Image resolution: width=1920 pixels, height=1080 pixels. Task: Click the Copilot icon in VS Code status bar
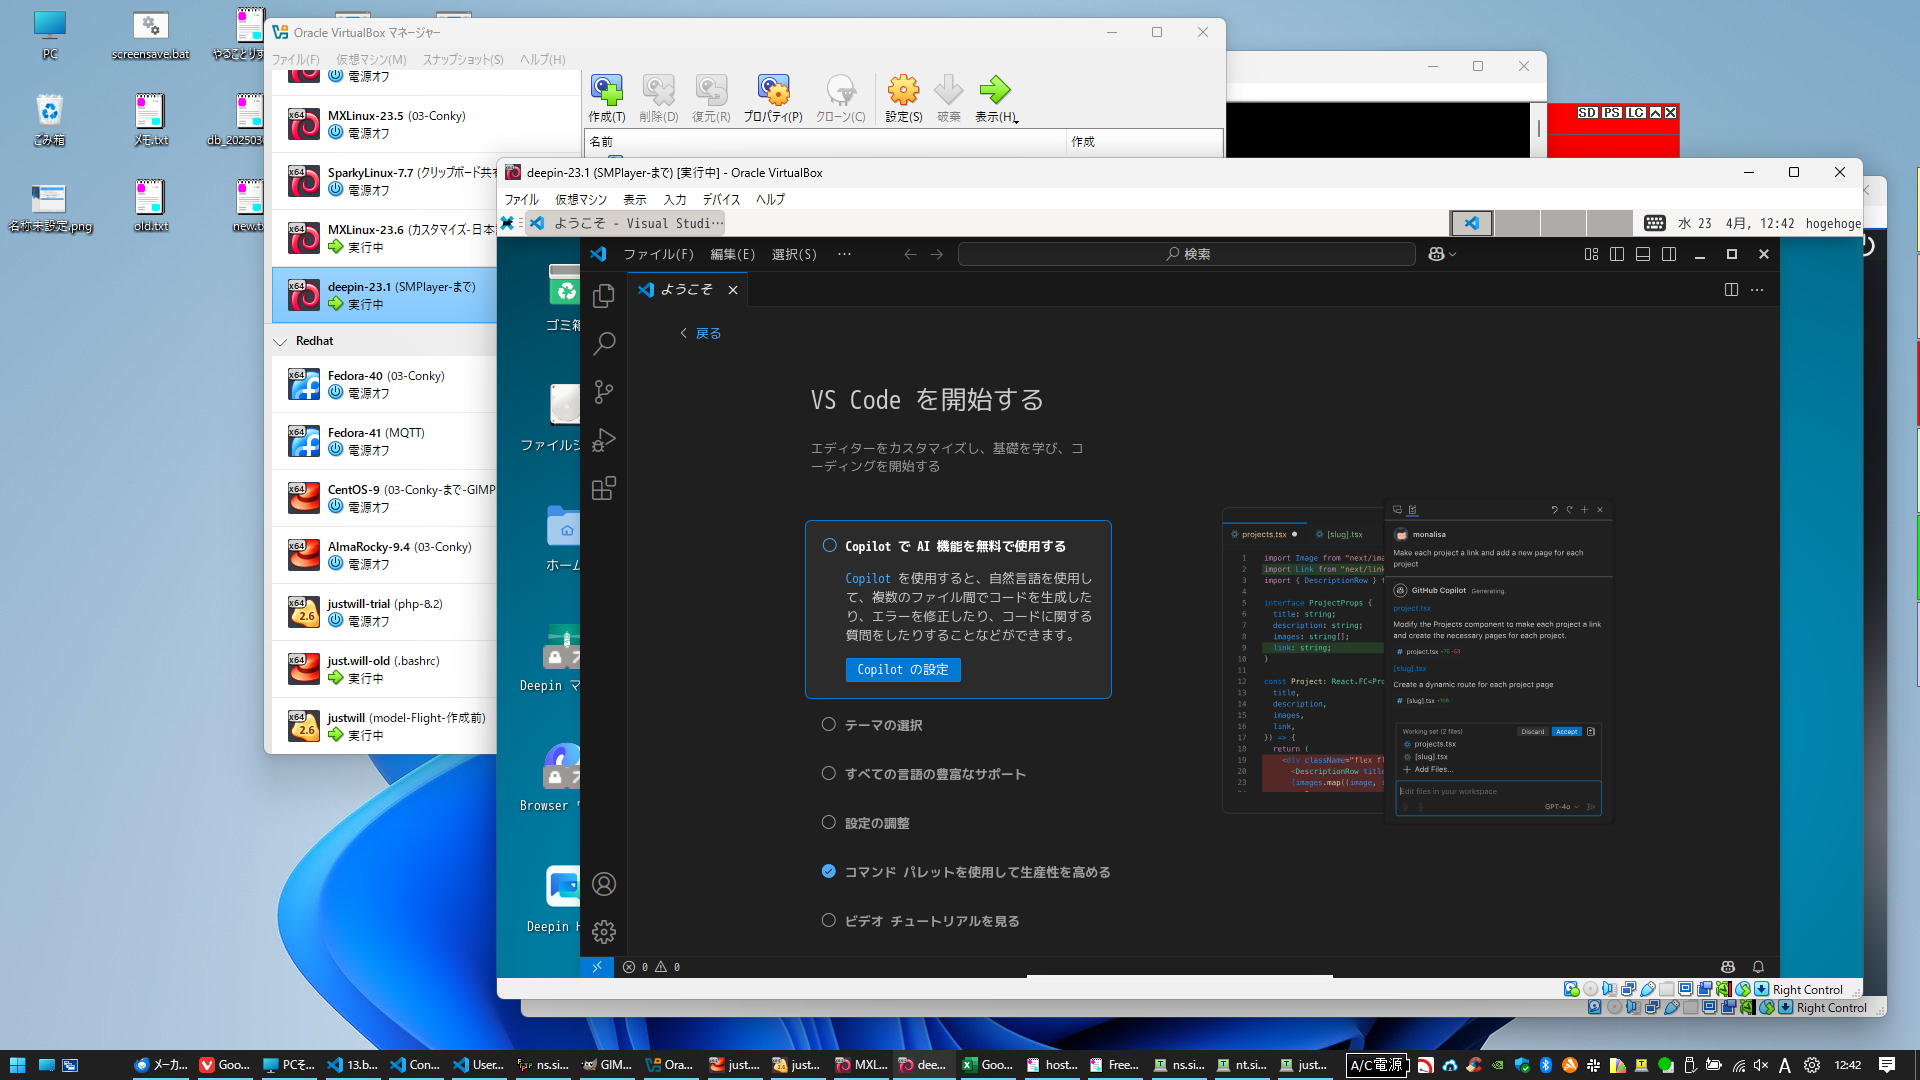(1727, 967)
